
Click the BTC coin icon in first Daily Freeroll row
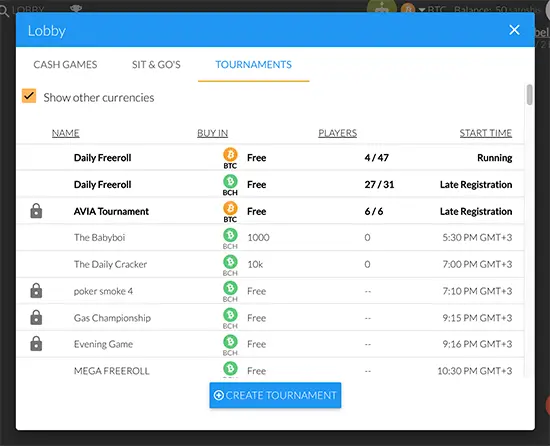pyautogui.click(x=230, y=155)
